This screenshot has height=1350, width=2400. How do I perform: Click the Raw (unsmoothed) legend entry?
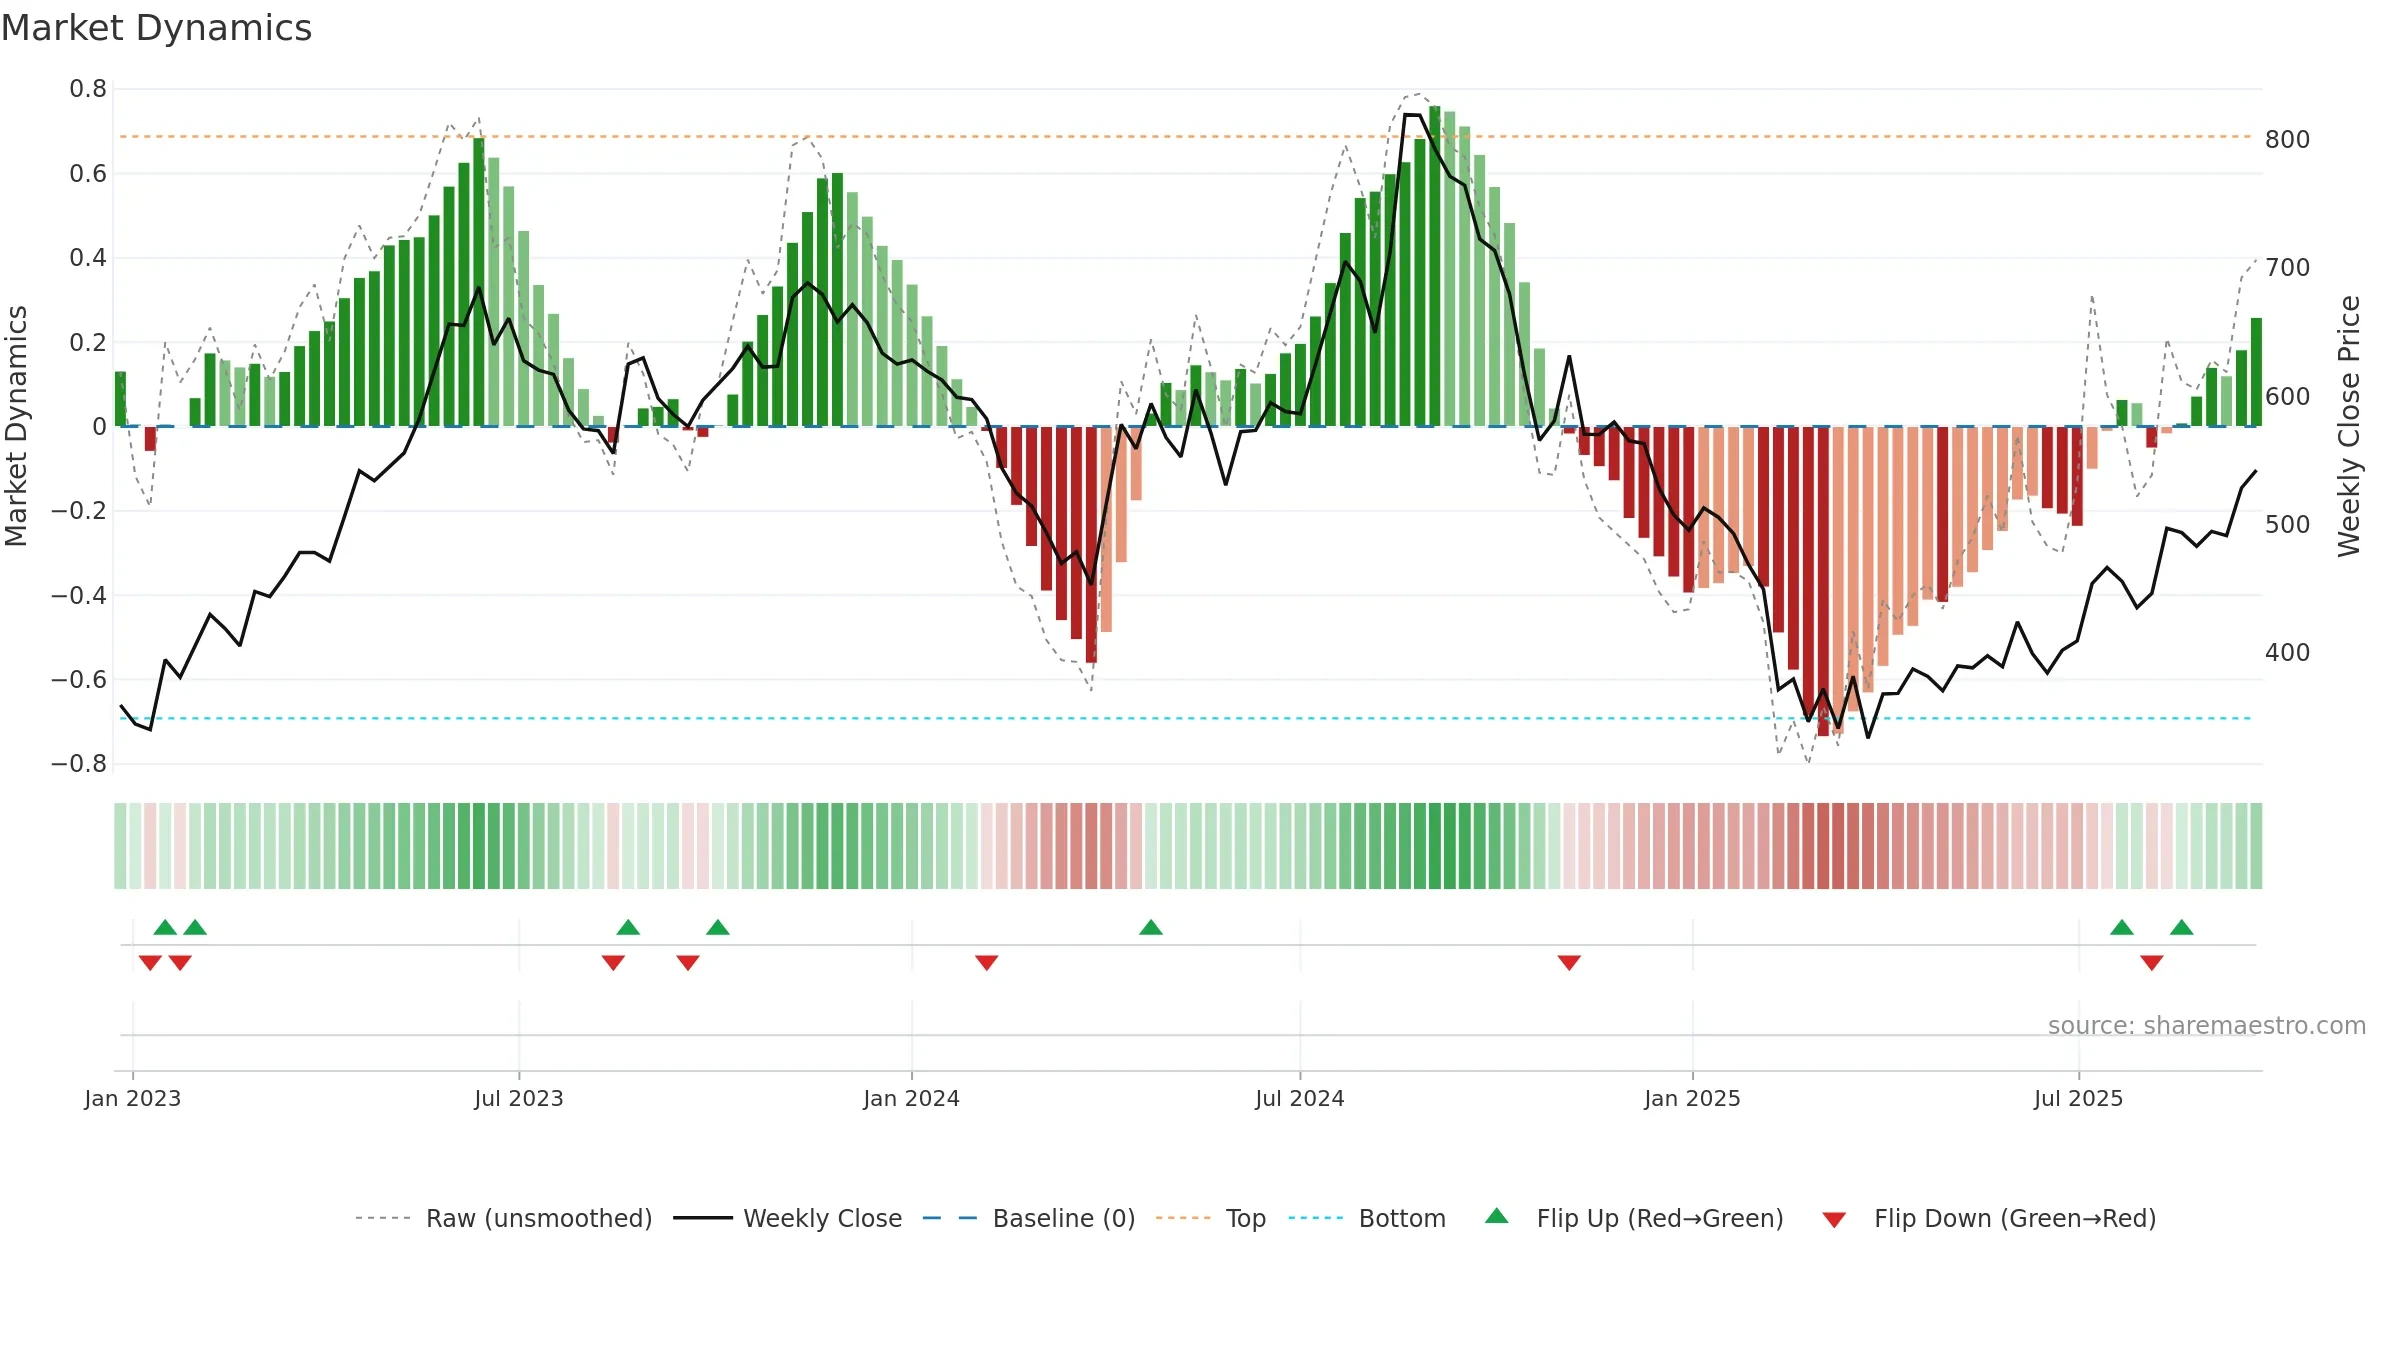(503, 1218)
